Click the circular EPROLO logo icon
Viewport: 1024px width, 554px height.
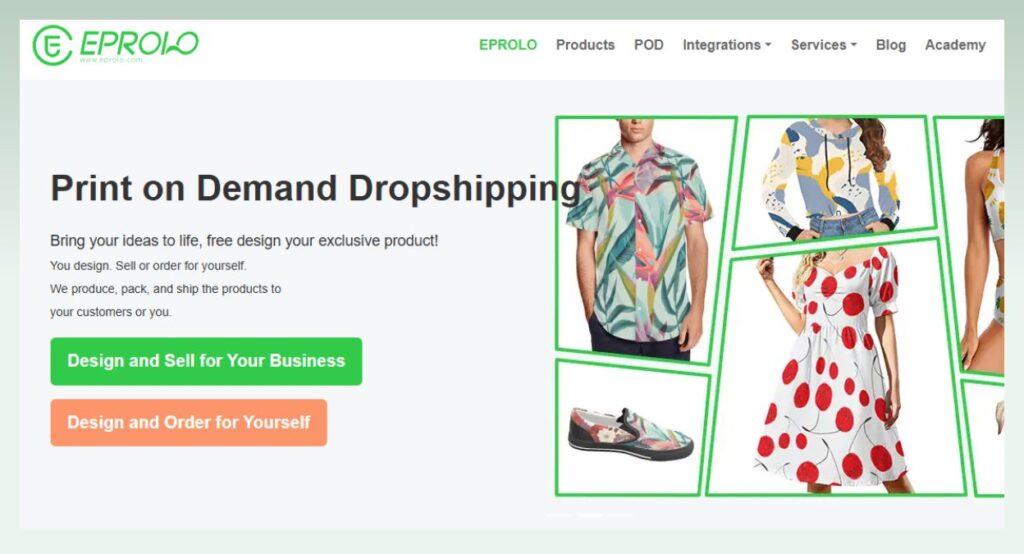pos(52,45)
